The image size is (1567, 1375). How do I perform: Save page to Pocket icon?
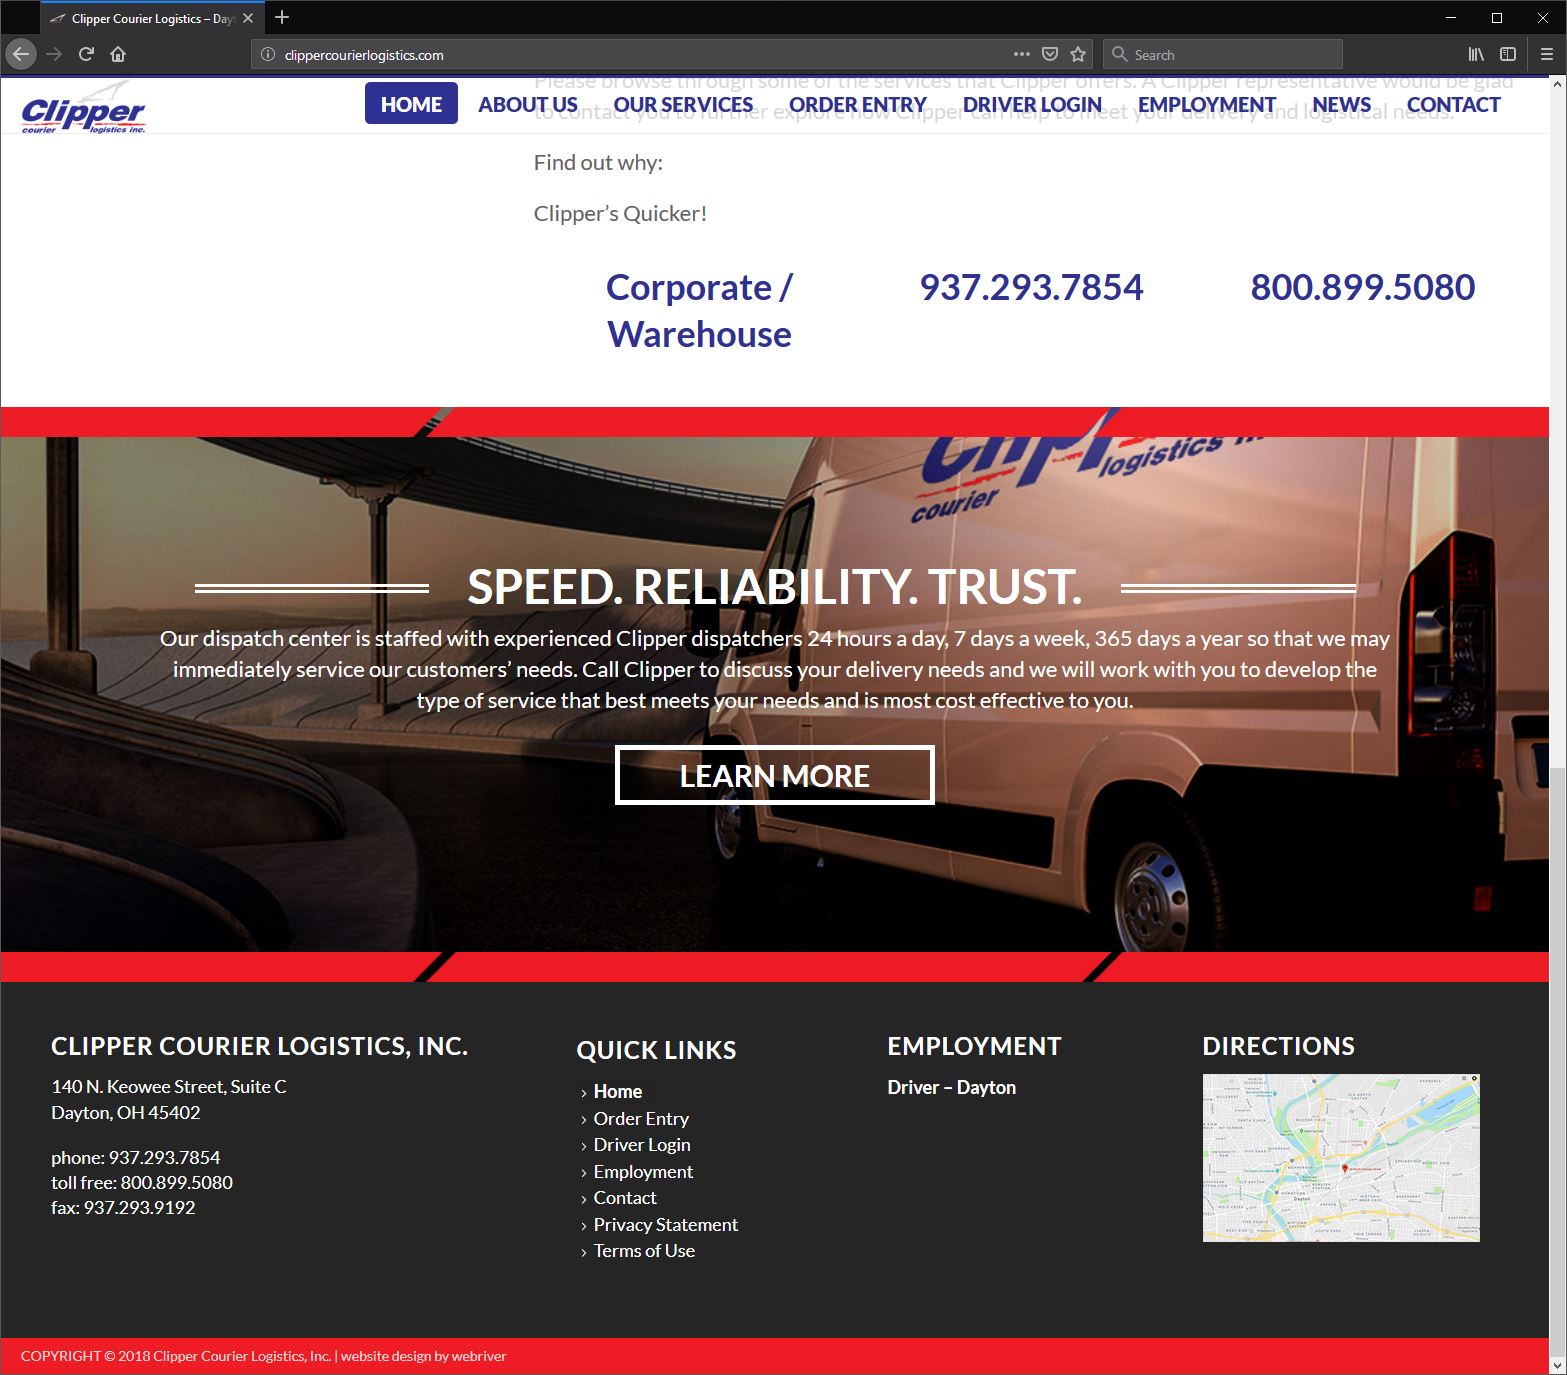(1050, 54)
